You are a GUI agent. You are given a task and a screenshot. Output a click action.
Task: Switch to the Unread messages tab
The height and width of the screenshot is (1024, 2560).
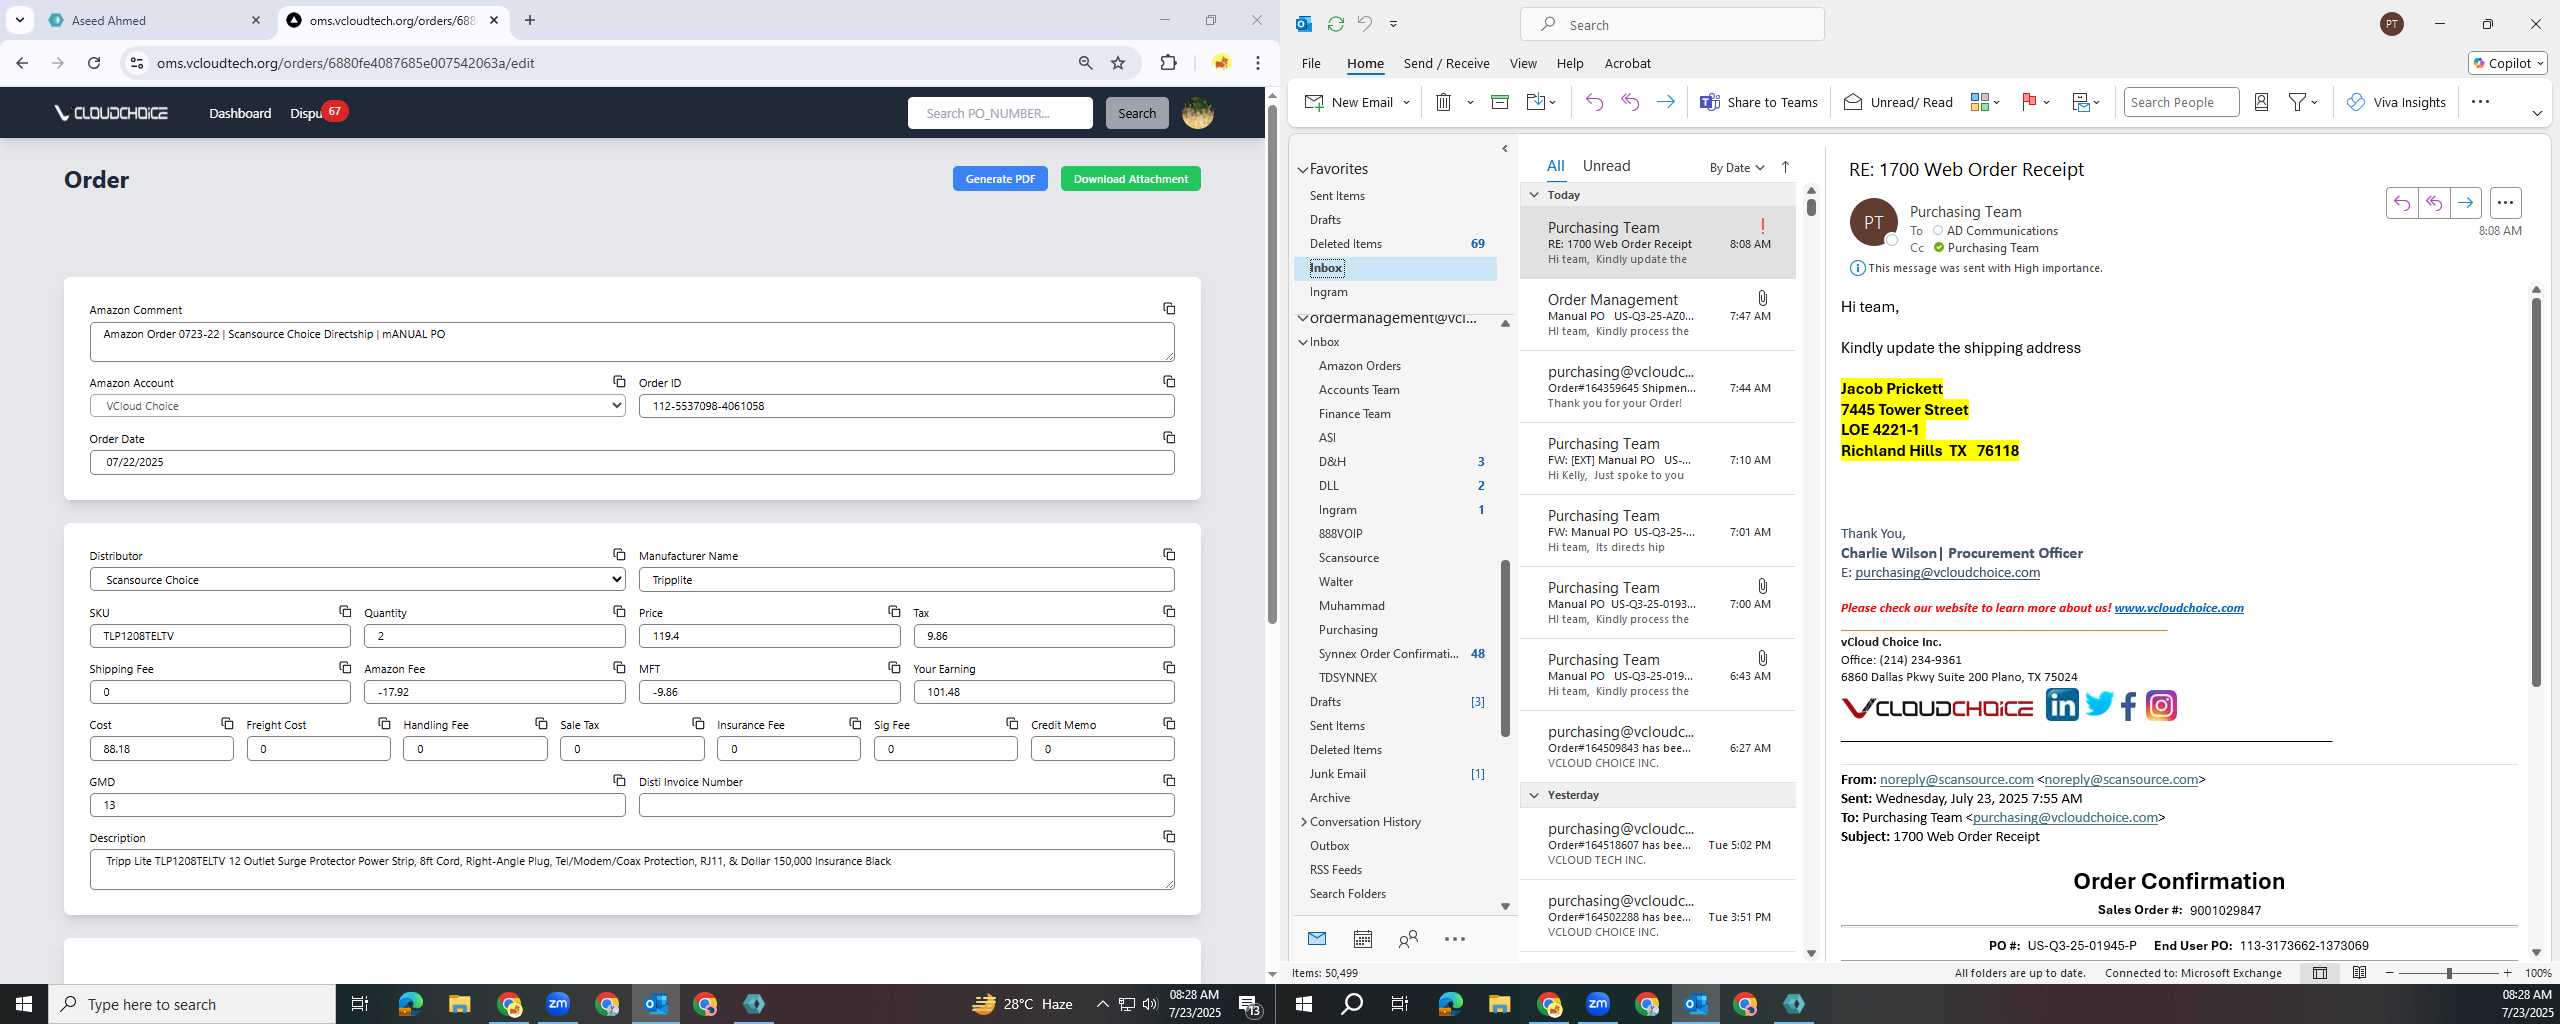point(1606,166)
